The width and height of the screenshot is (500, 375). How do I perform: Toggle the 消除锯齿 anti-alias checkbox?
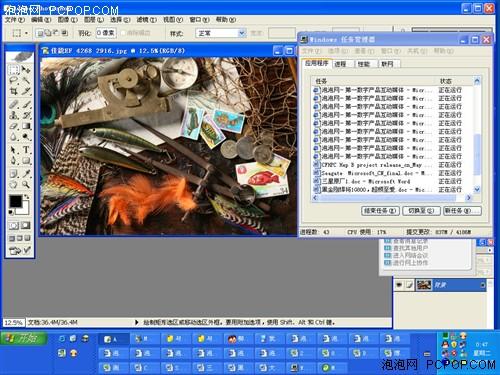(123, 33)
